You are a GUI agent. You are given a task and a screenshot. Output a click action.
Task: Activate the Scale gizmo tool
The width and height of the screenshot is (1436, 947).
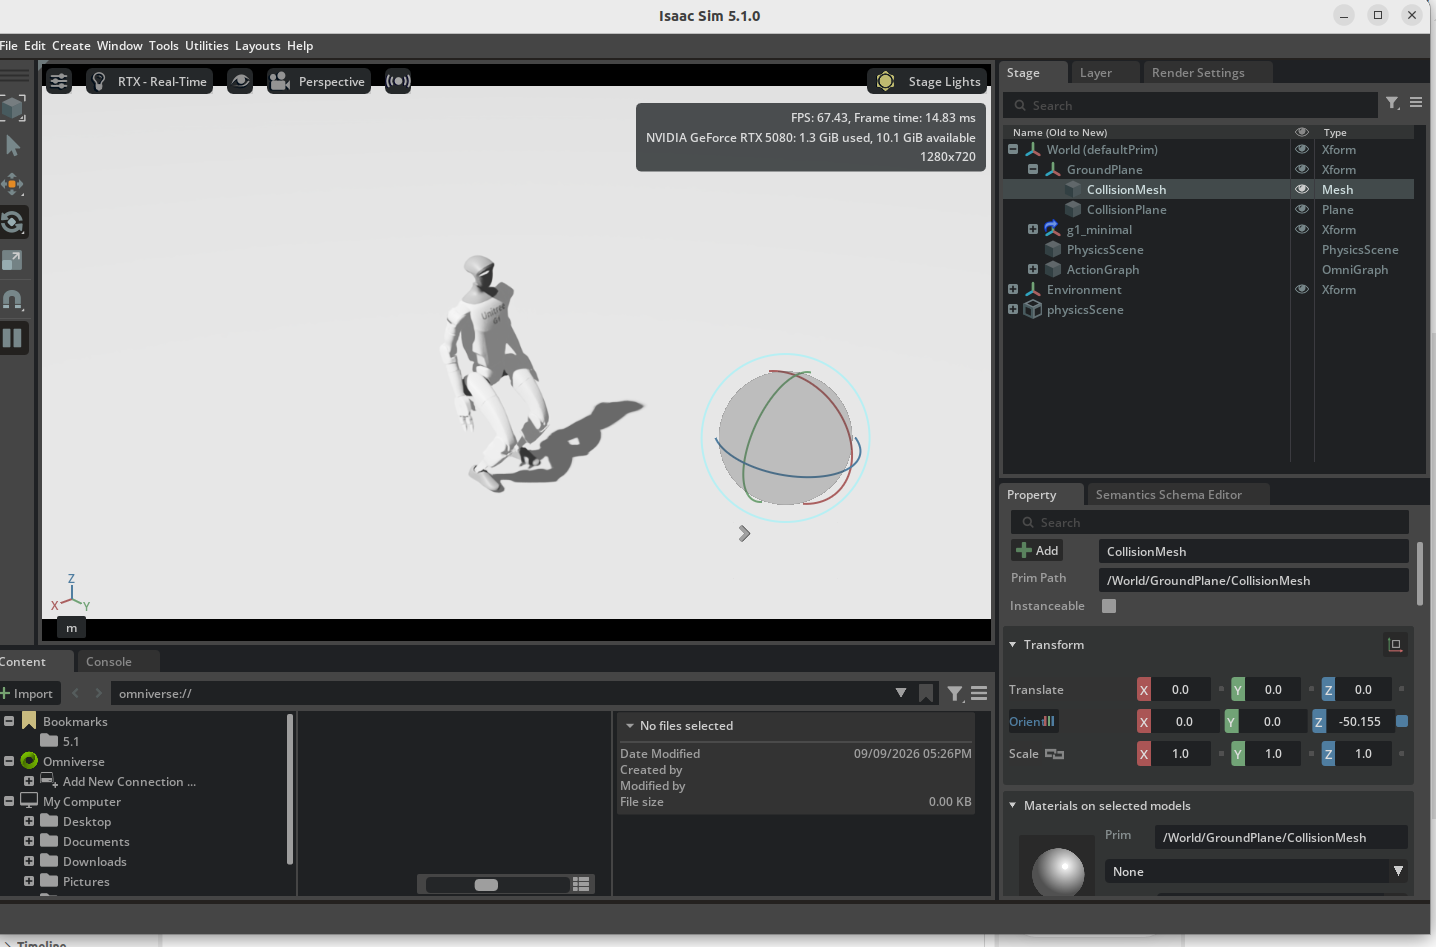[x=13, y=260]
